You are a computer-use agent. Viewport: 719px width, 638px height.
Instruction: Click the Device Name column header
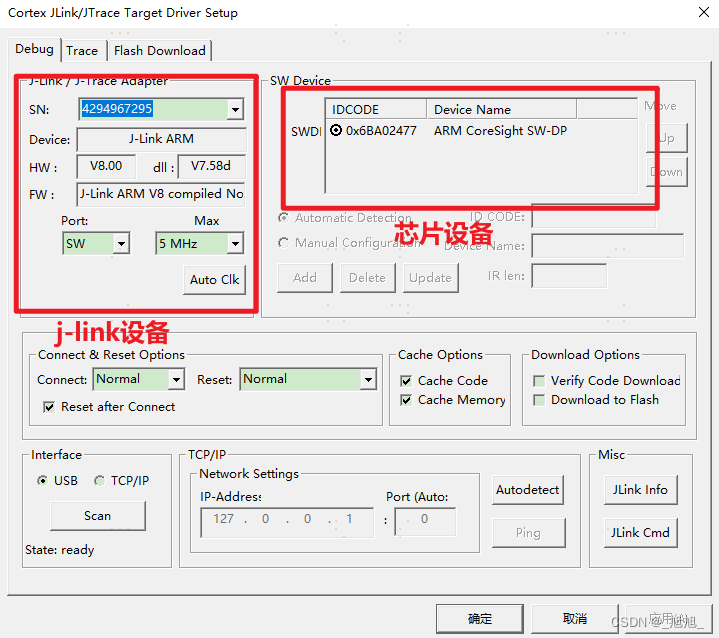pyautogui.click(x=502, y=110)
